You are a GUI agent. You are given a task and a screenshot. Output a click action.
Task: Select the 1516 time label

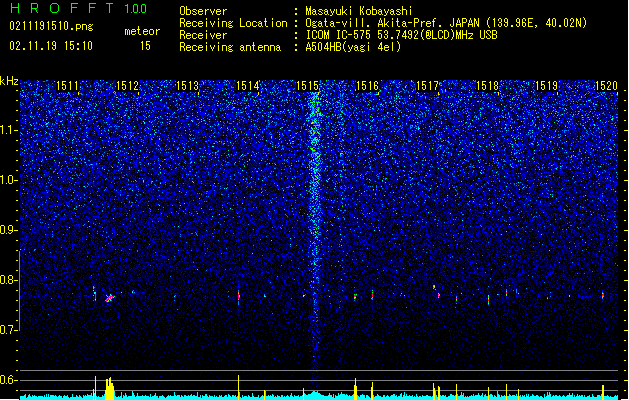click(x=367, y=86)
